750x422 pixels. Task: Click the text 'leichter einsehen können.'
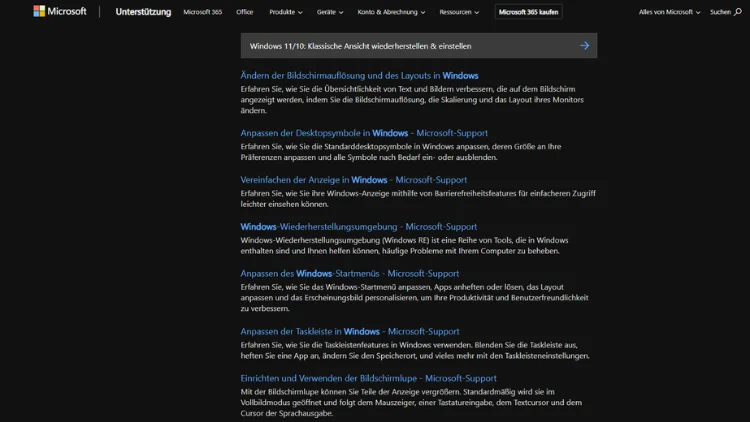pyautogui.click(x=285, y=204)
